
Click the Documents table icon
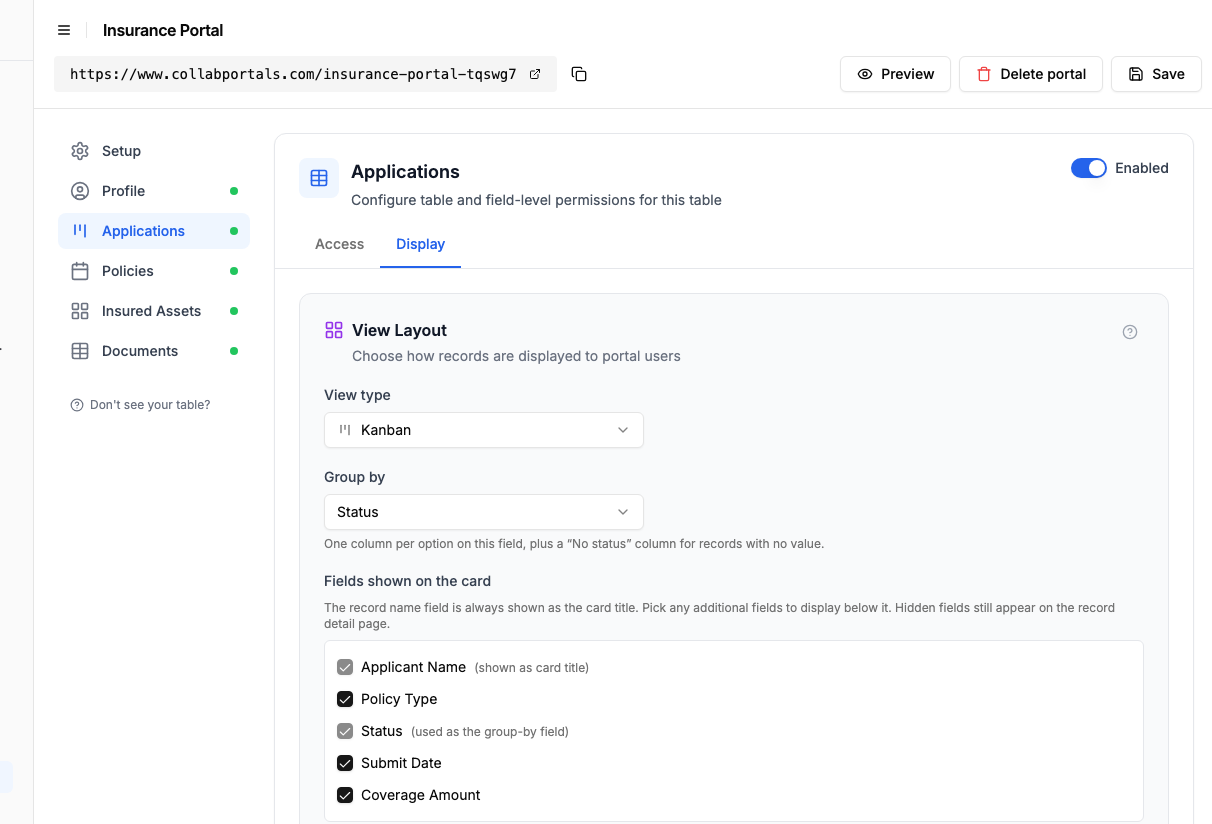80,351
